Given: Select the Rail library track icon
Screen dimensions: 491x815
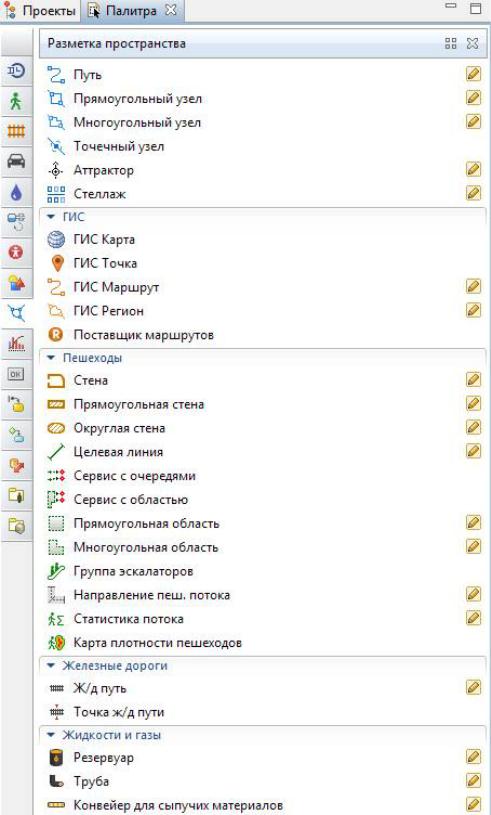Looking at the screenshot, I should 16,131.
